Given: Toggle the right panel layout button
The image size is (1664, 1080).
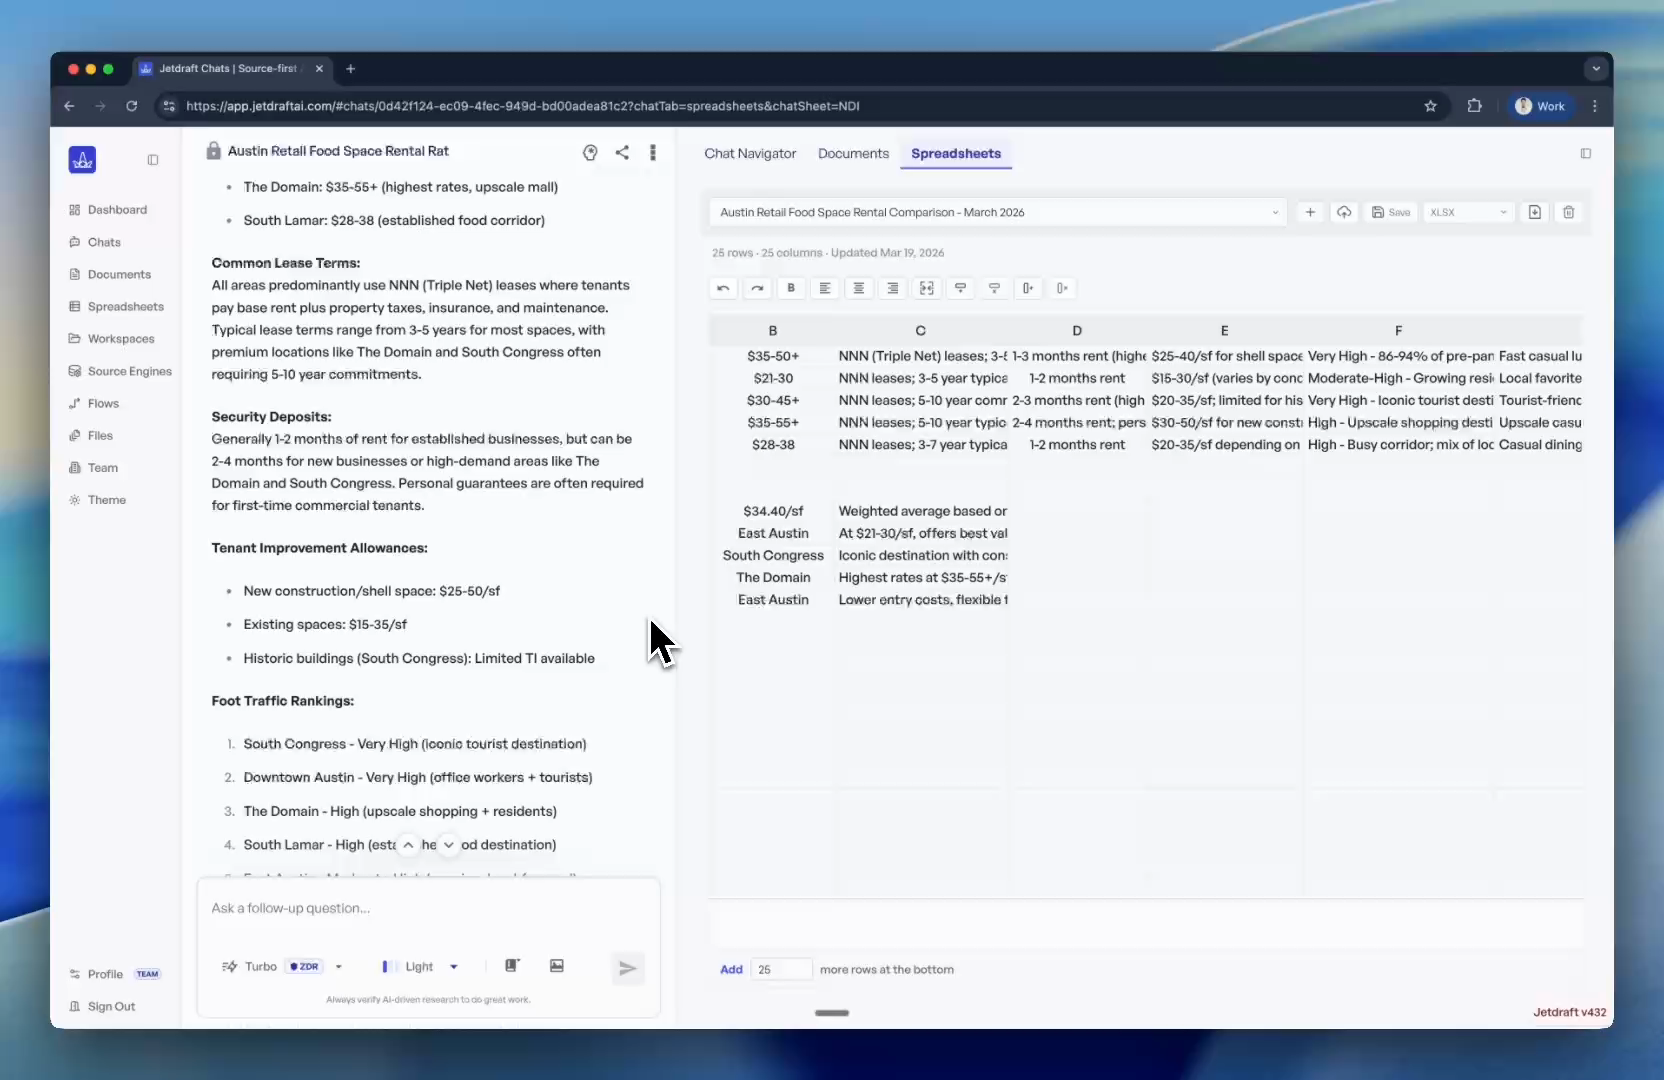Looking at the screenshot, I should click(1585, 154).
